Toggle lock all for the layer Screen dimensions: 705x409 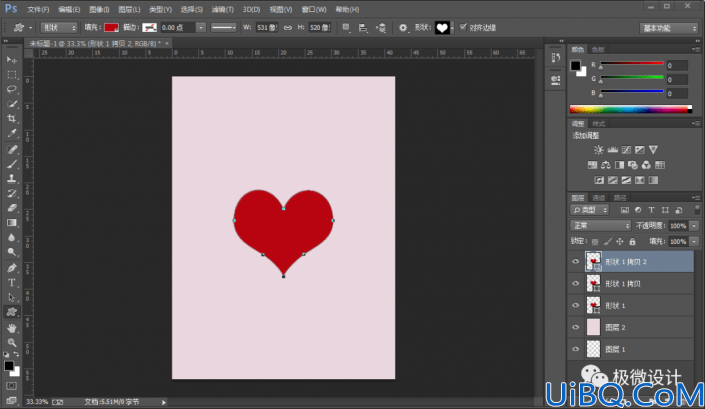click(x=632, y=242)
